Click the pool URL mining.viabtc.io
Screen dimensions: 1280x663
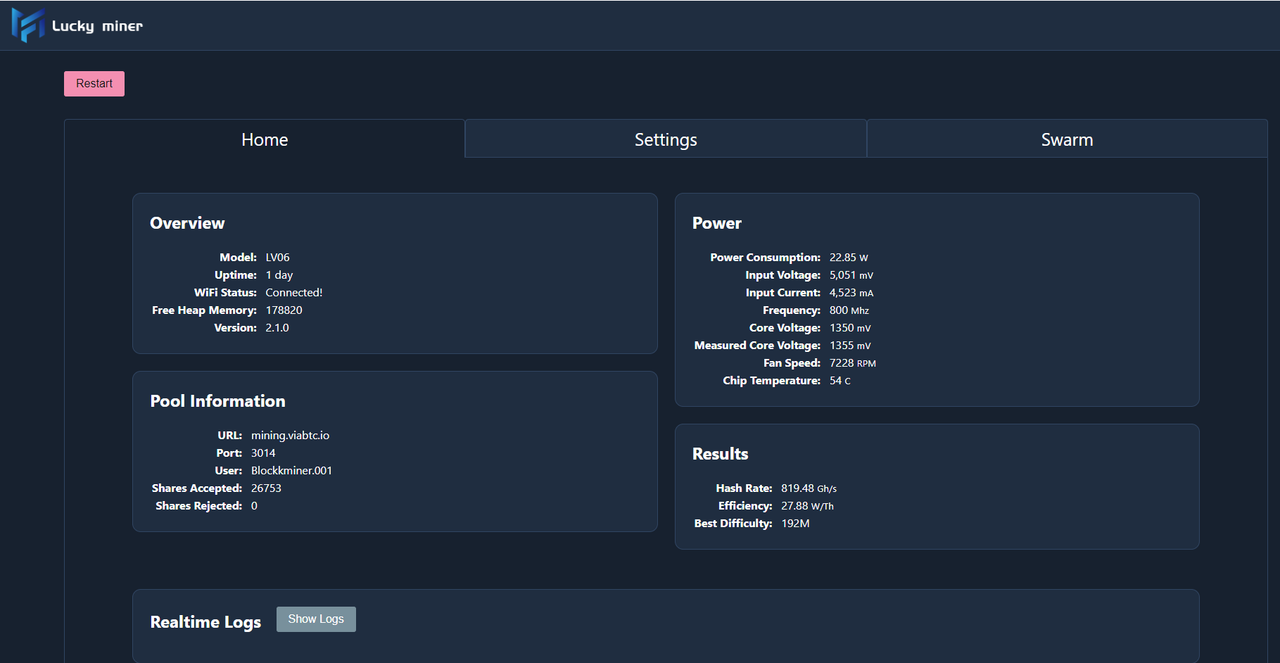tap(290, 436)
